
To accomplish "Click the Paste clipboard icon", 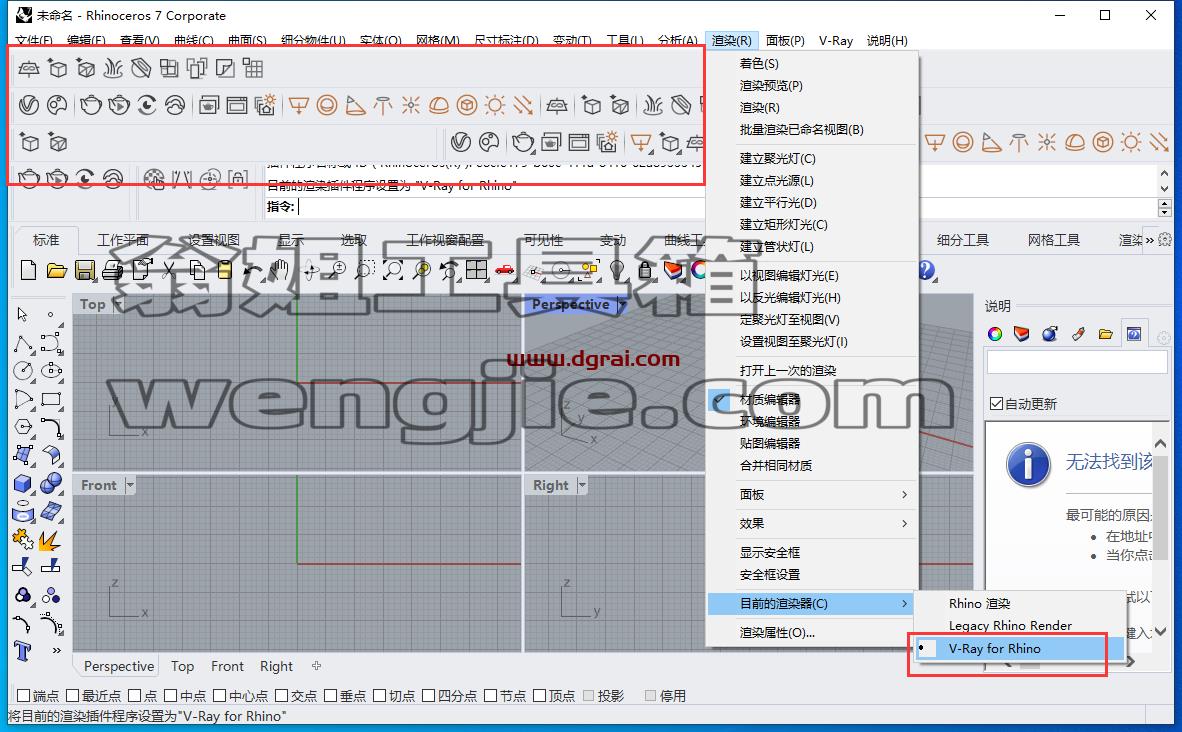I will click(225, 270).
